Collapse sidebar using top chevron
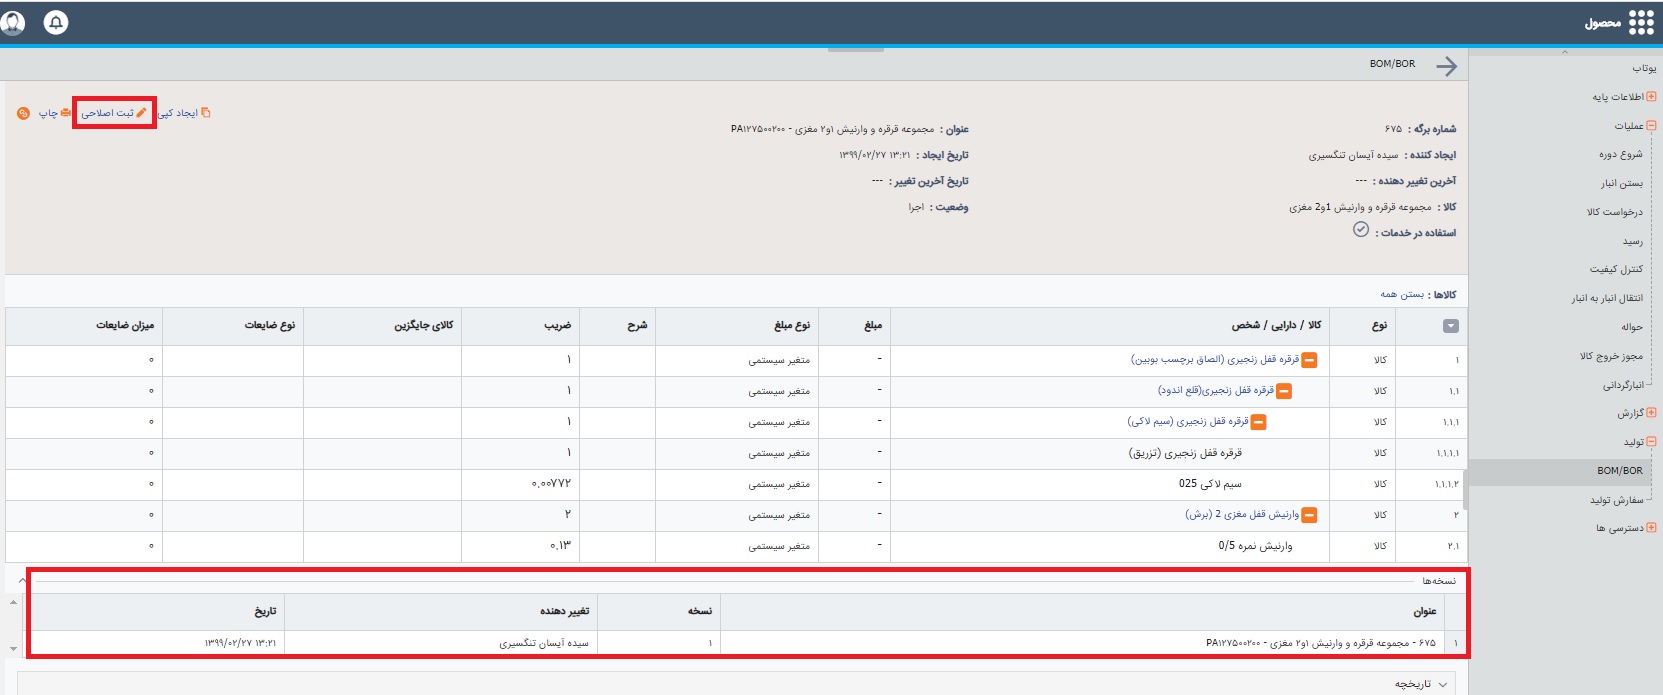1663x695 pixels. point(1565,52)
